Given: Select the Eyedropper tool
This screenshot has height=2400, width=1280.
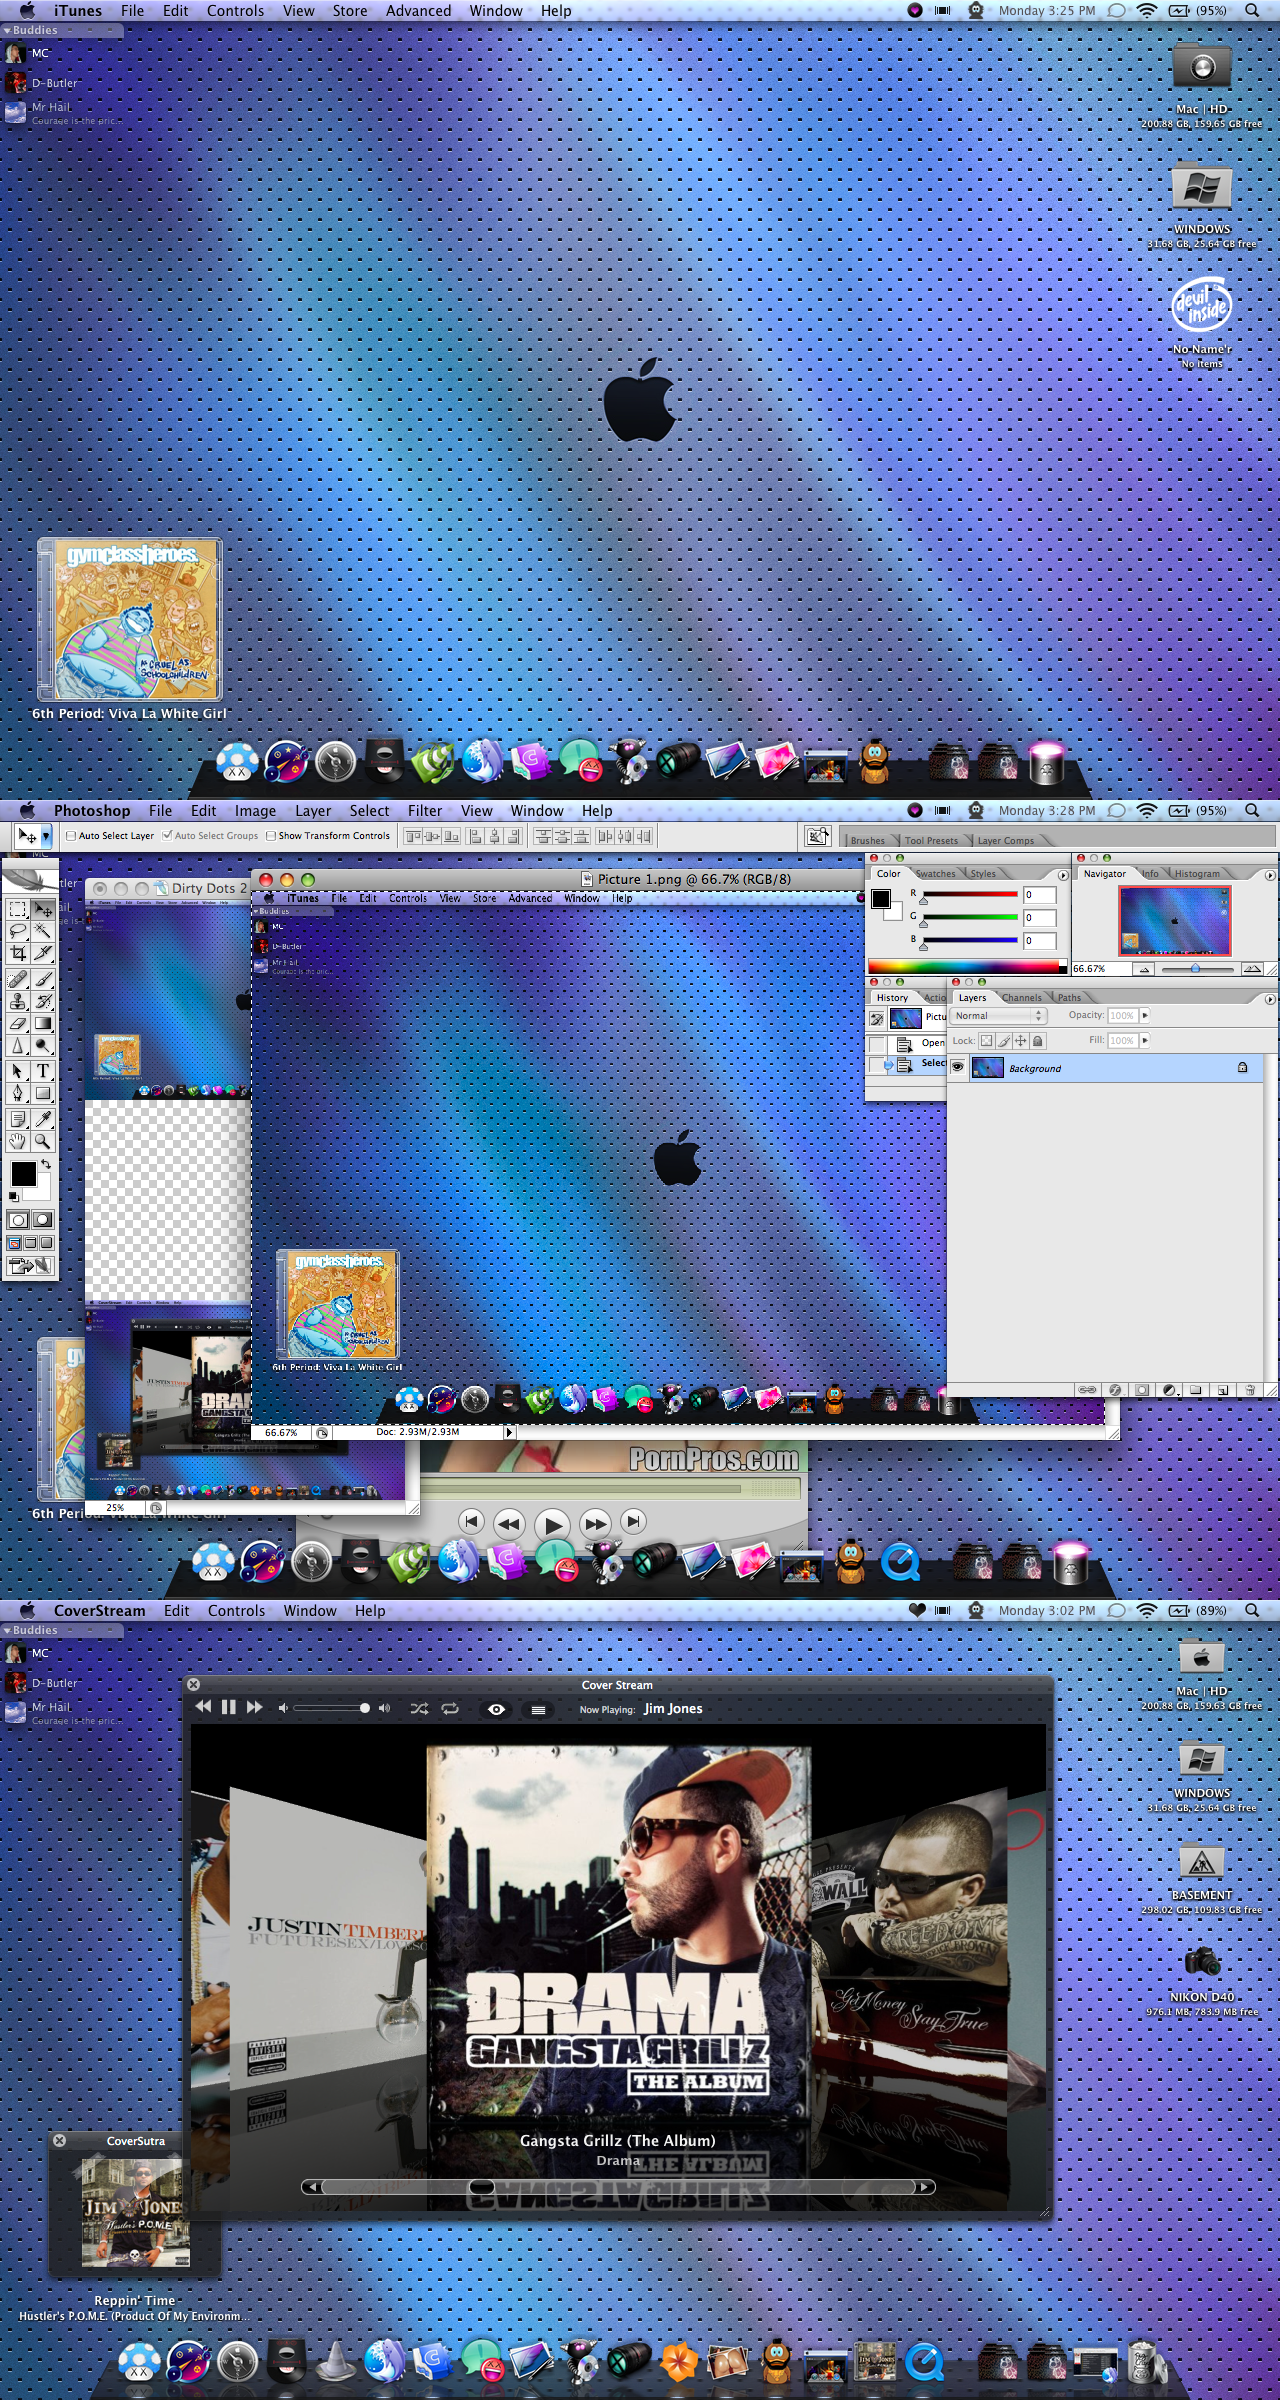Looking at the screenshot, I should pyautogui.click(x=43, y=1119).
